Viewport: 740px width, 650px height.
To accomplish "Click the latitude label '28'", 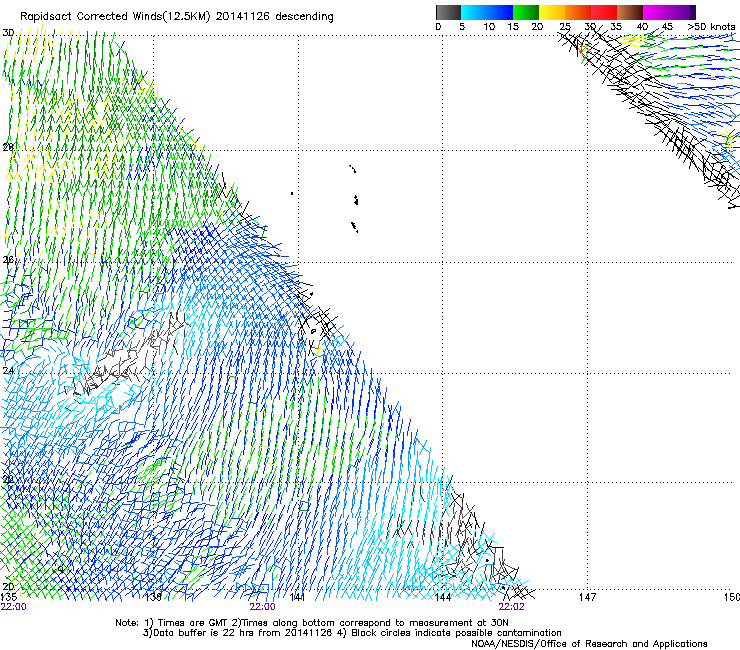I will pos(8,147).
